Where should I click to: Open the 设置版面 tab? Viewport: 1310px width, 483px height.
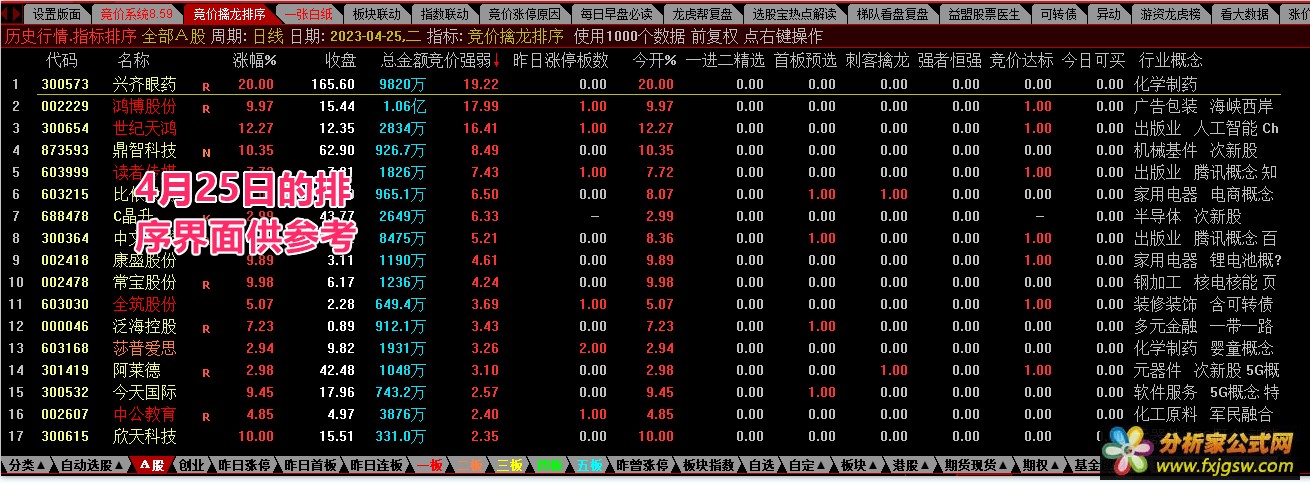pyautogui.click(x=57, y=14)
